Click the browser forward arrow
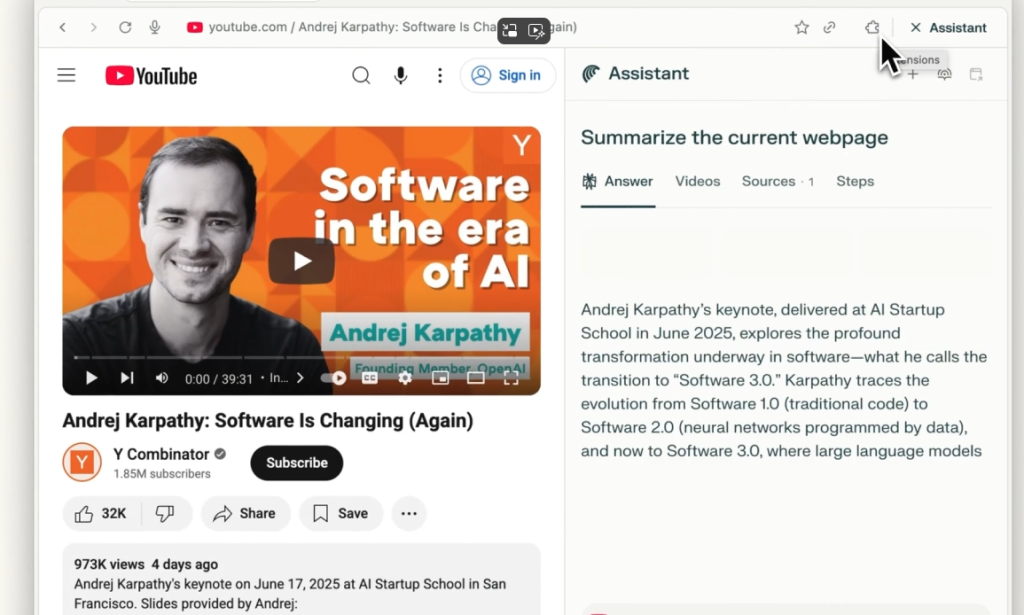 coord(93,27)
